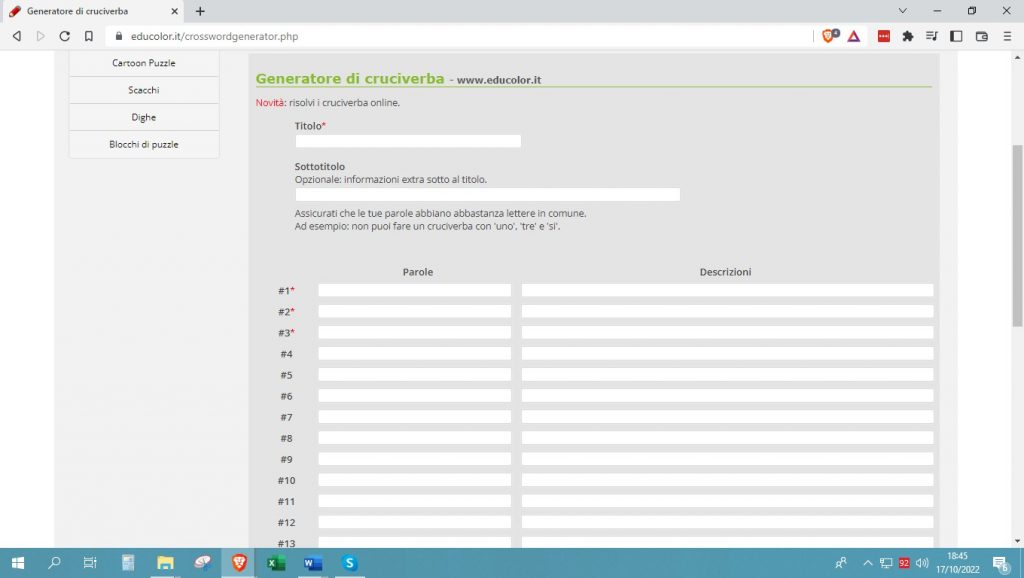
Task: Focus the Sottotitolo text field
Action: [487, 194]
